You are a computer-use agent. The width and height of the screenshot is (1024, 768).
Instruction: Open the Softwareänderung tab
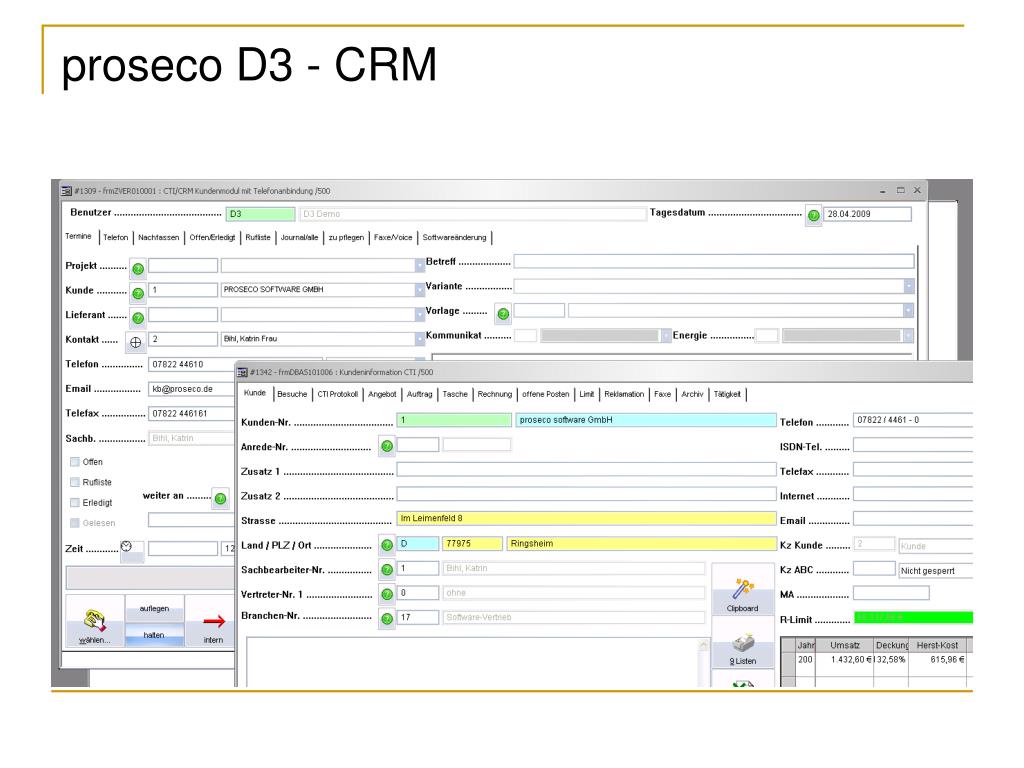pyautogui.click(x=455, y=238)
